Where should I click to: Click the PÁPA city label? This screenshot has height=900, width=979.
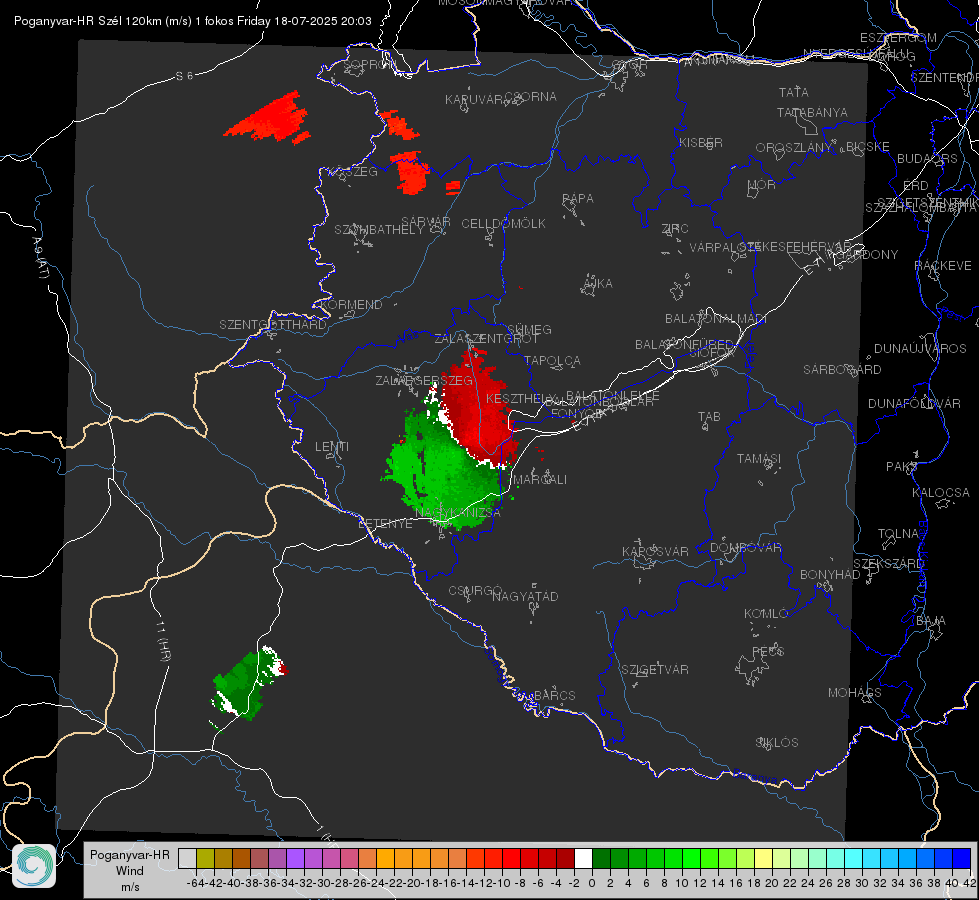pyautogui.click(x=578, y=199)
